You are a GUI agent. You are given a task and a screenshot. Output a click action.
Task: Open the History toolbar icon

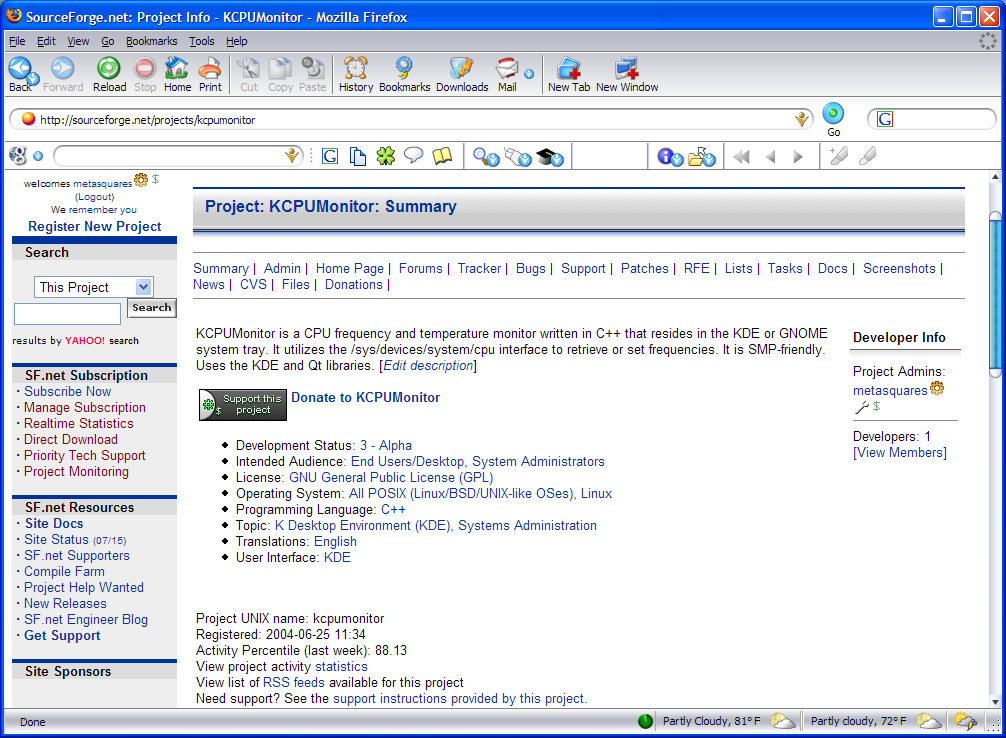click(x=355, y=73)
